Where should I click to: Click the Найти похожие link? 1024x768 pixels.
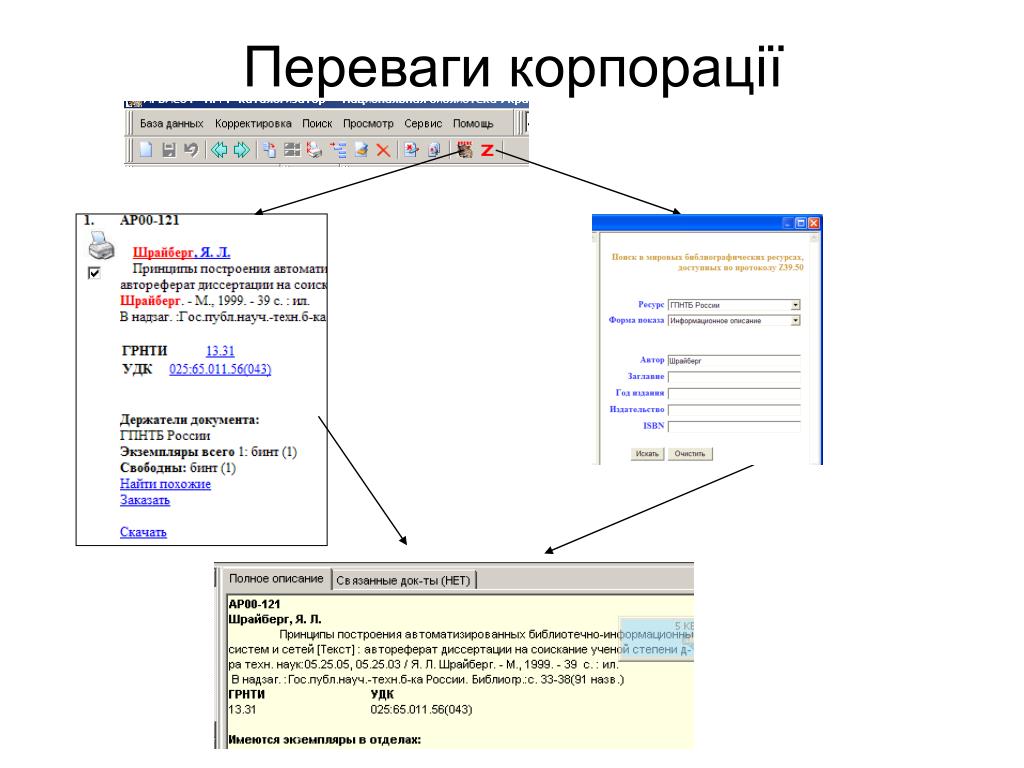(x=165, y=484)
